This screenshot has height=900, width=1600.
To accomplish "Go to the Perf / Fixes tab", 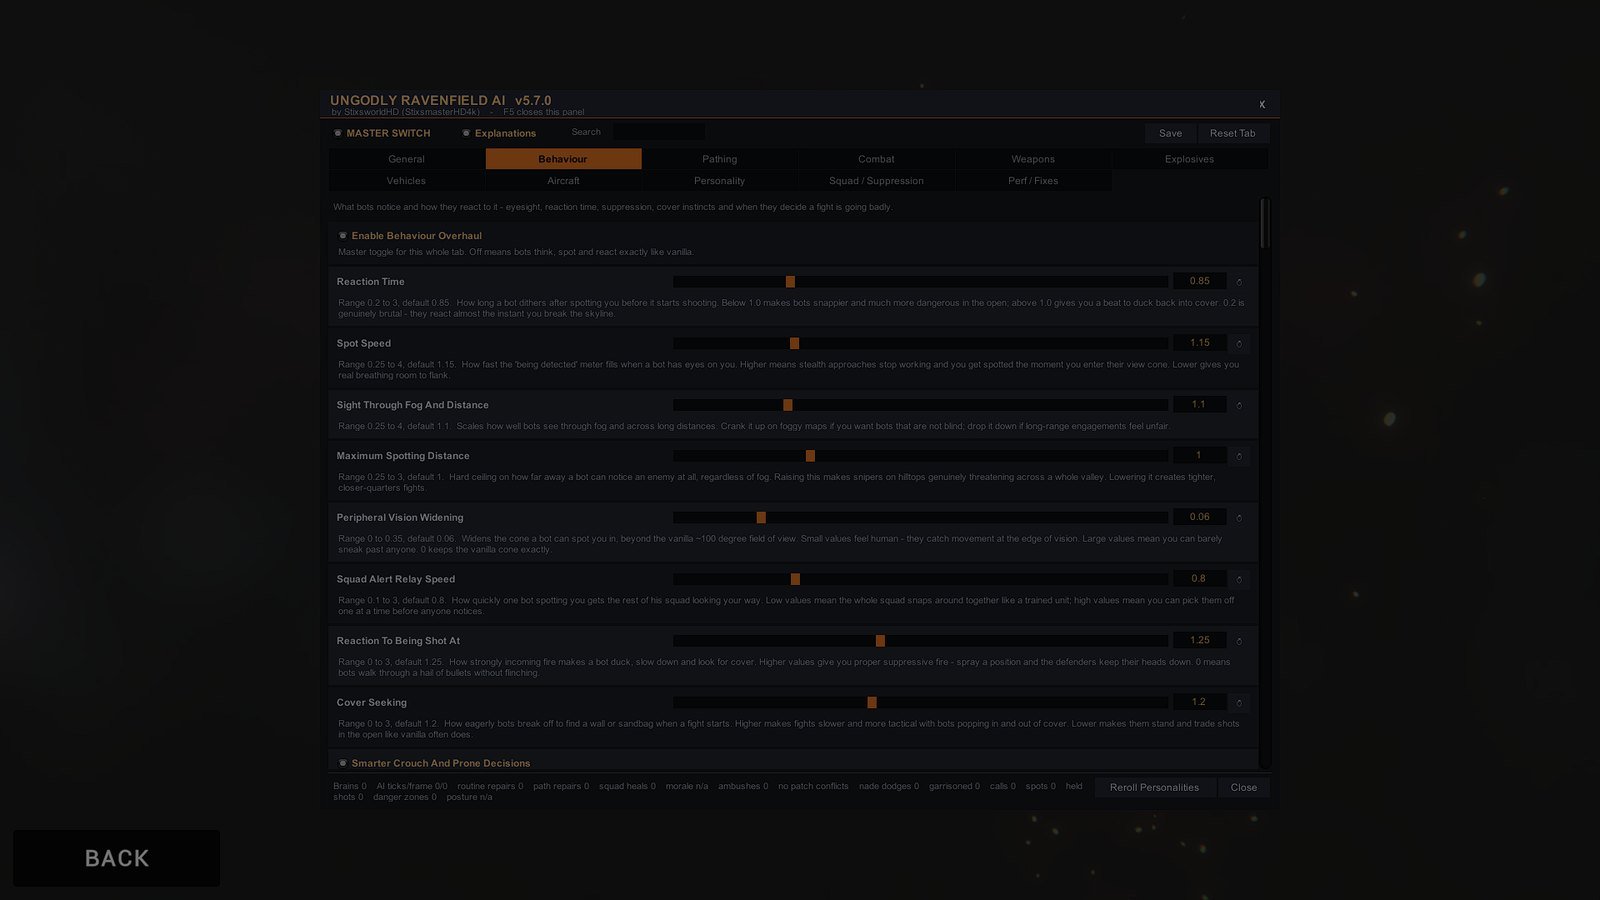I will (x=1033, y=181).
